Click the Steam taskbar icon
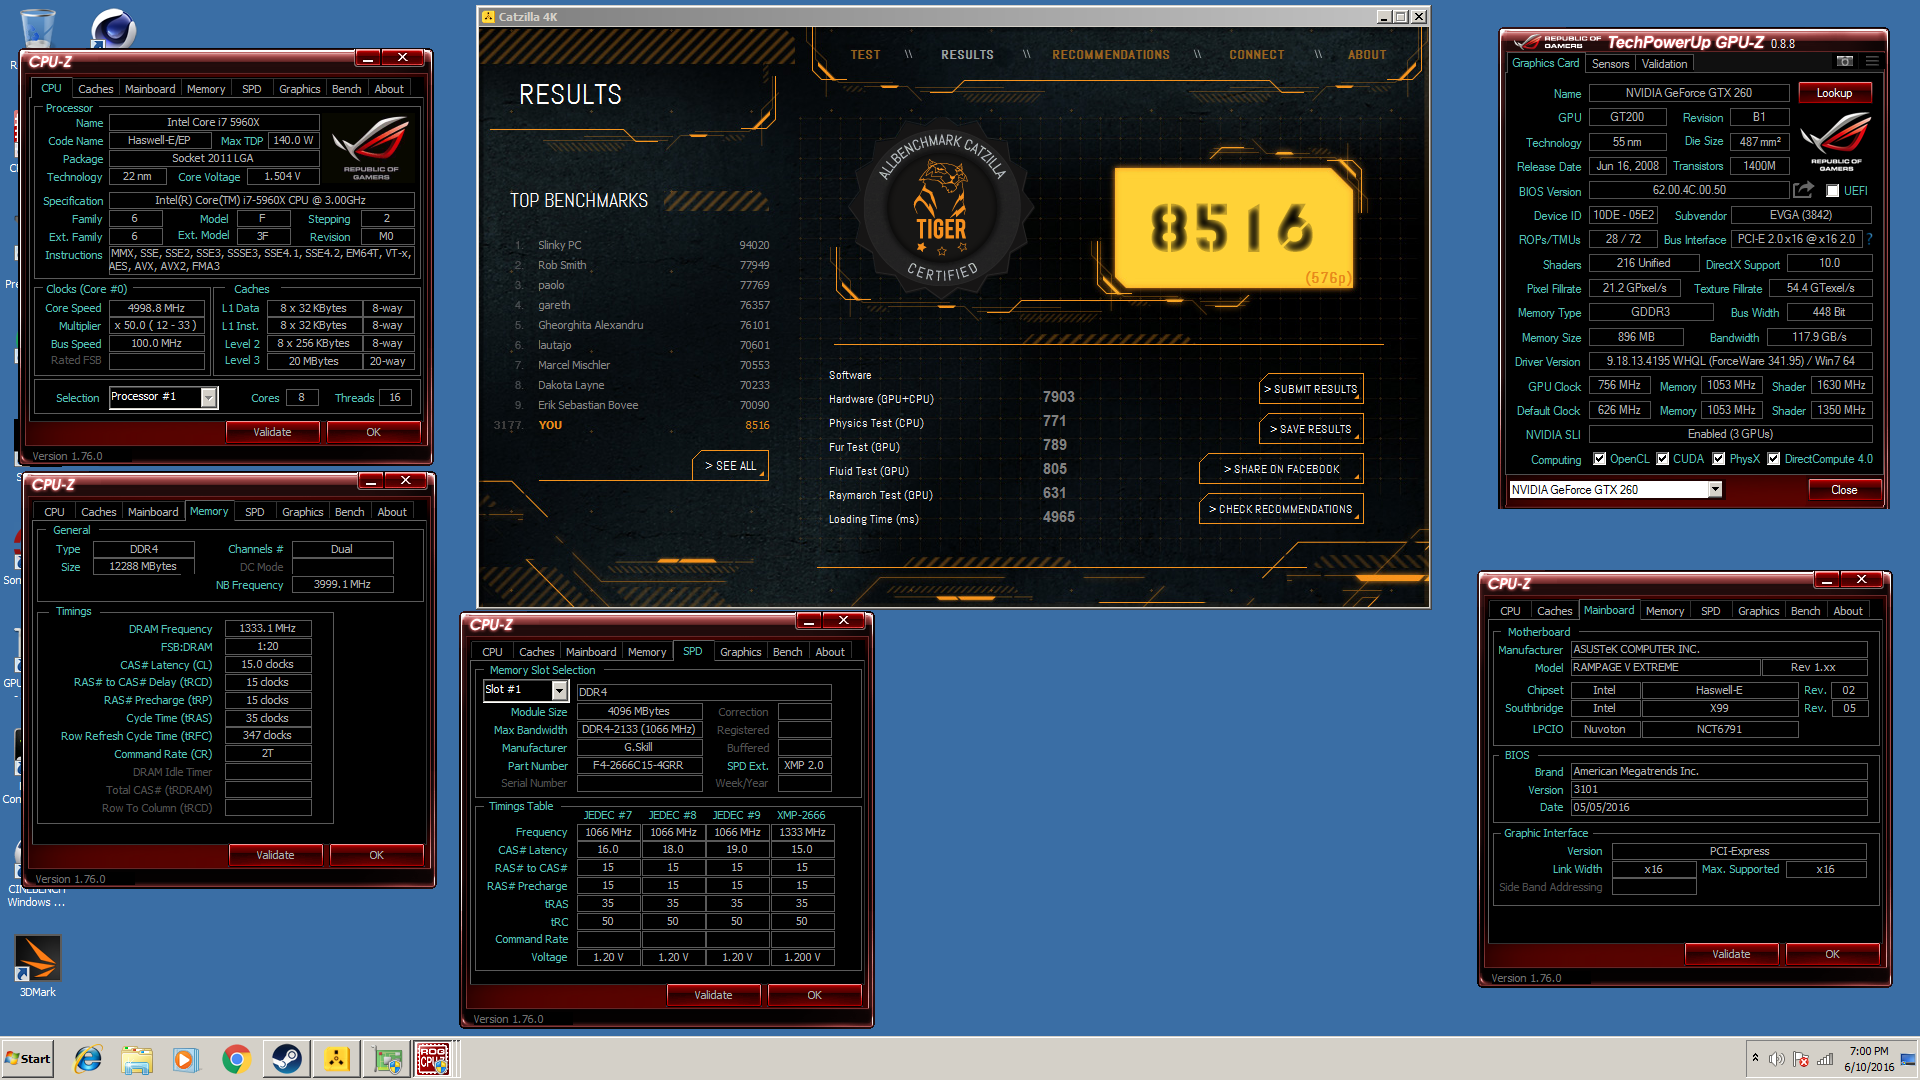Viewport: 1920px width, 1080px height. point(286,1059)
